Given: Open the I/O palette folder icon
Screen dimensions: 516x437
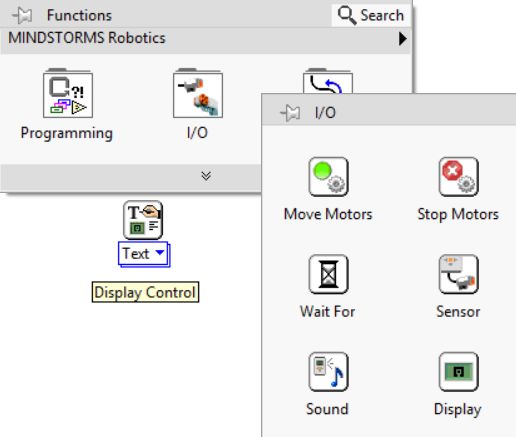Looking at the screenshot, I should [x=198, y=93].
